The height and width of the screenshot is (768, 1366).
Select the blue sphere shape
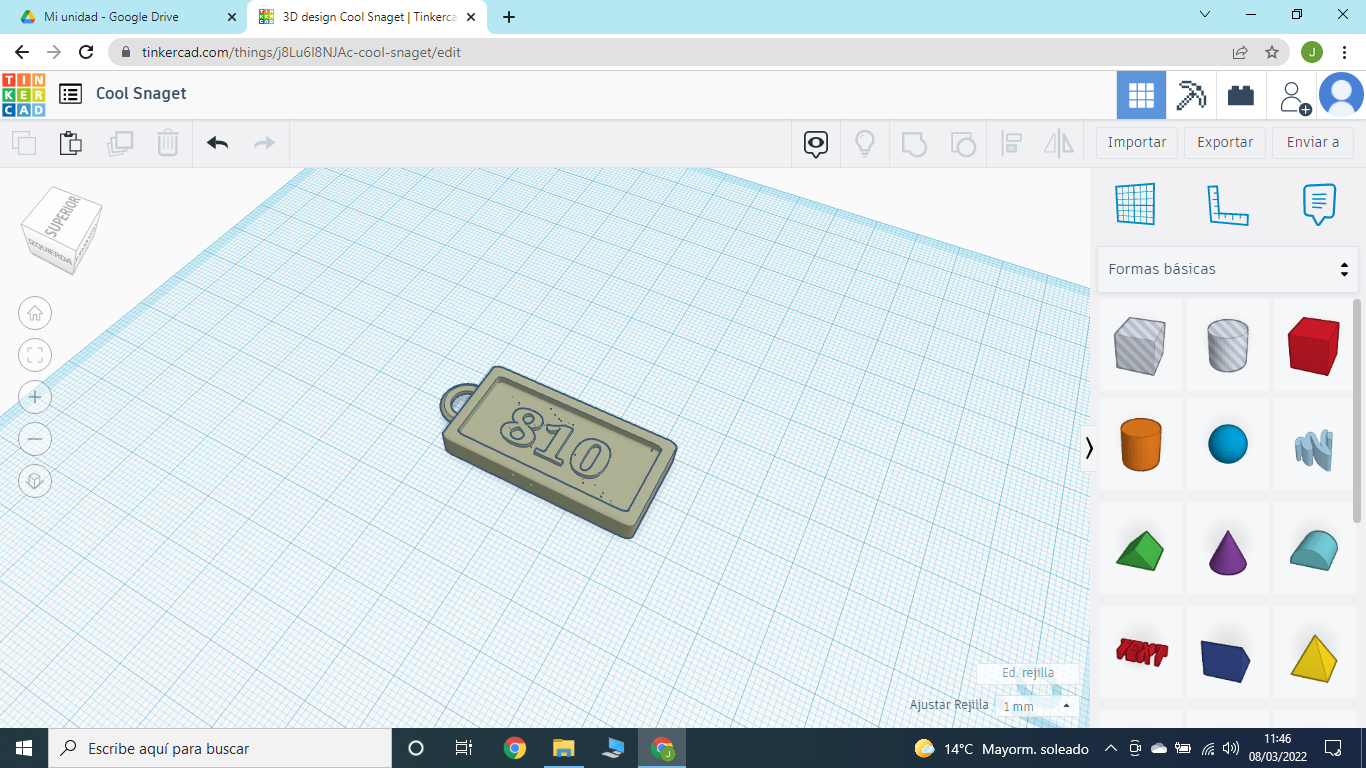point(1228,445)
